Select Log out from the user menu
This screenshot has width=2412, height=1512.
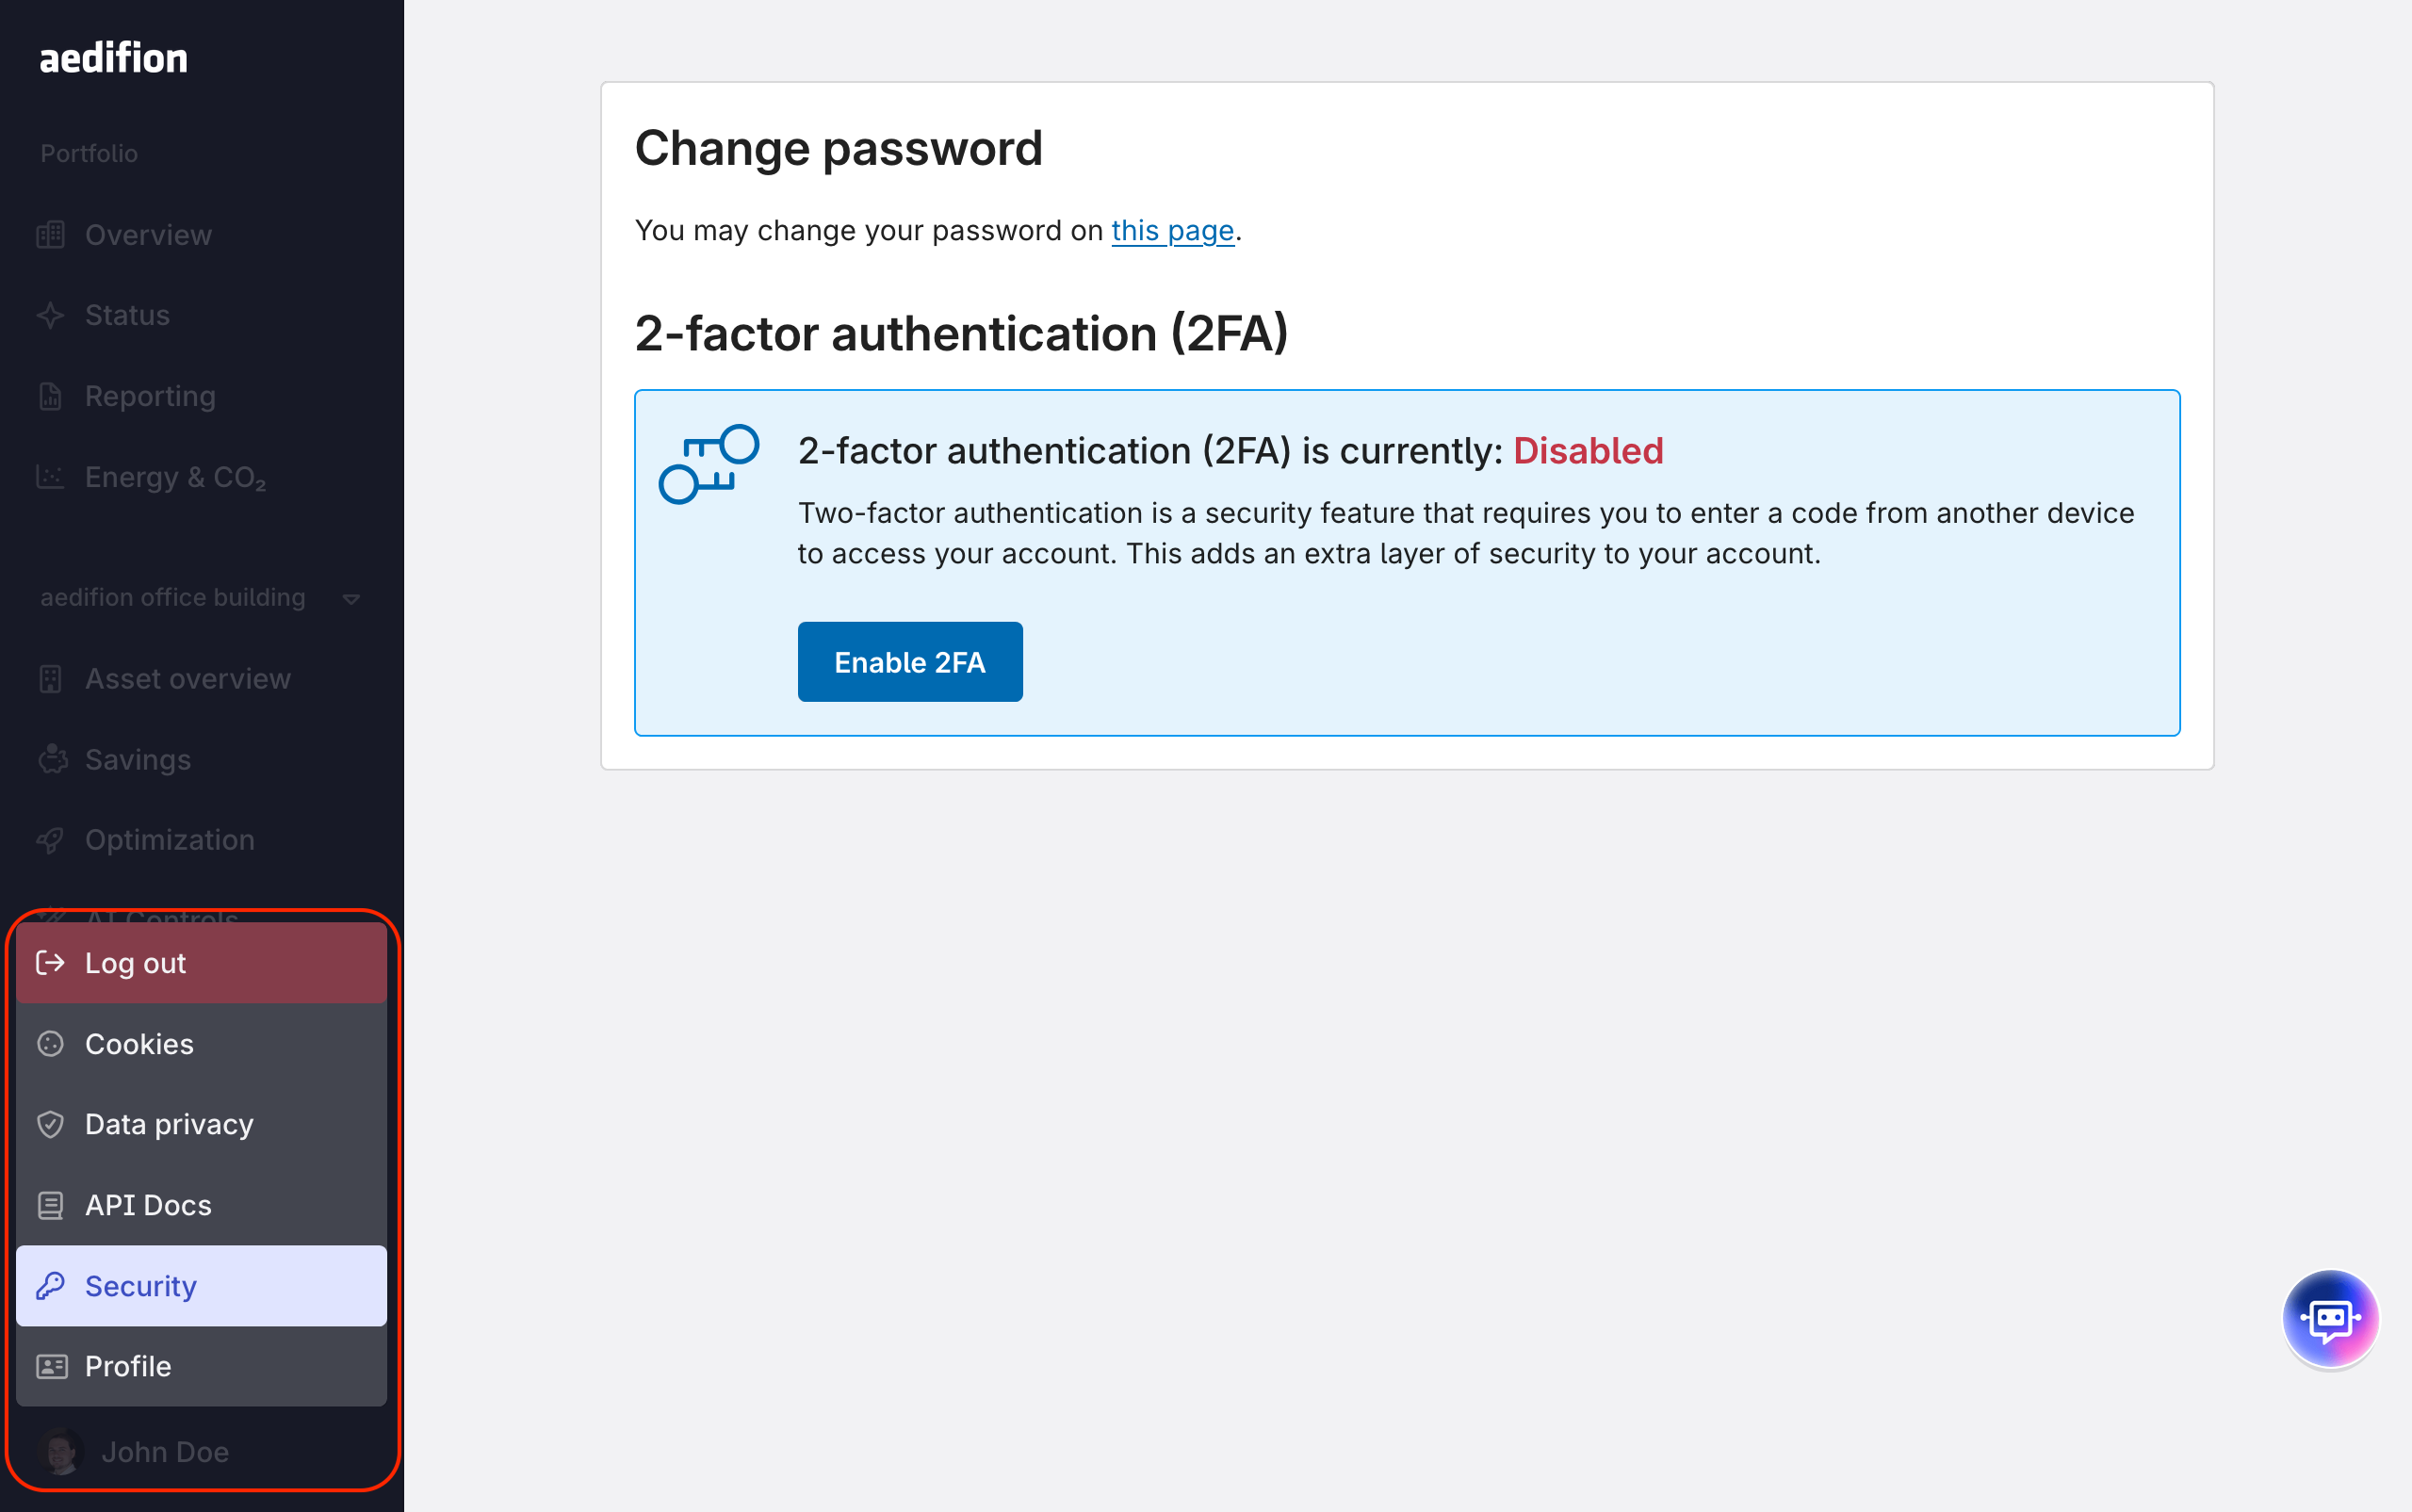point(136,963)
